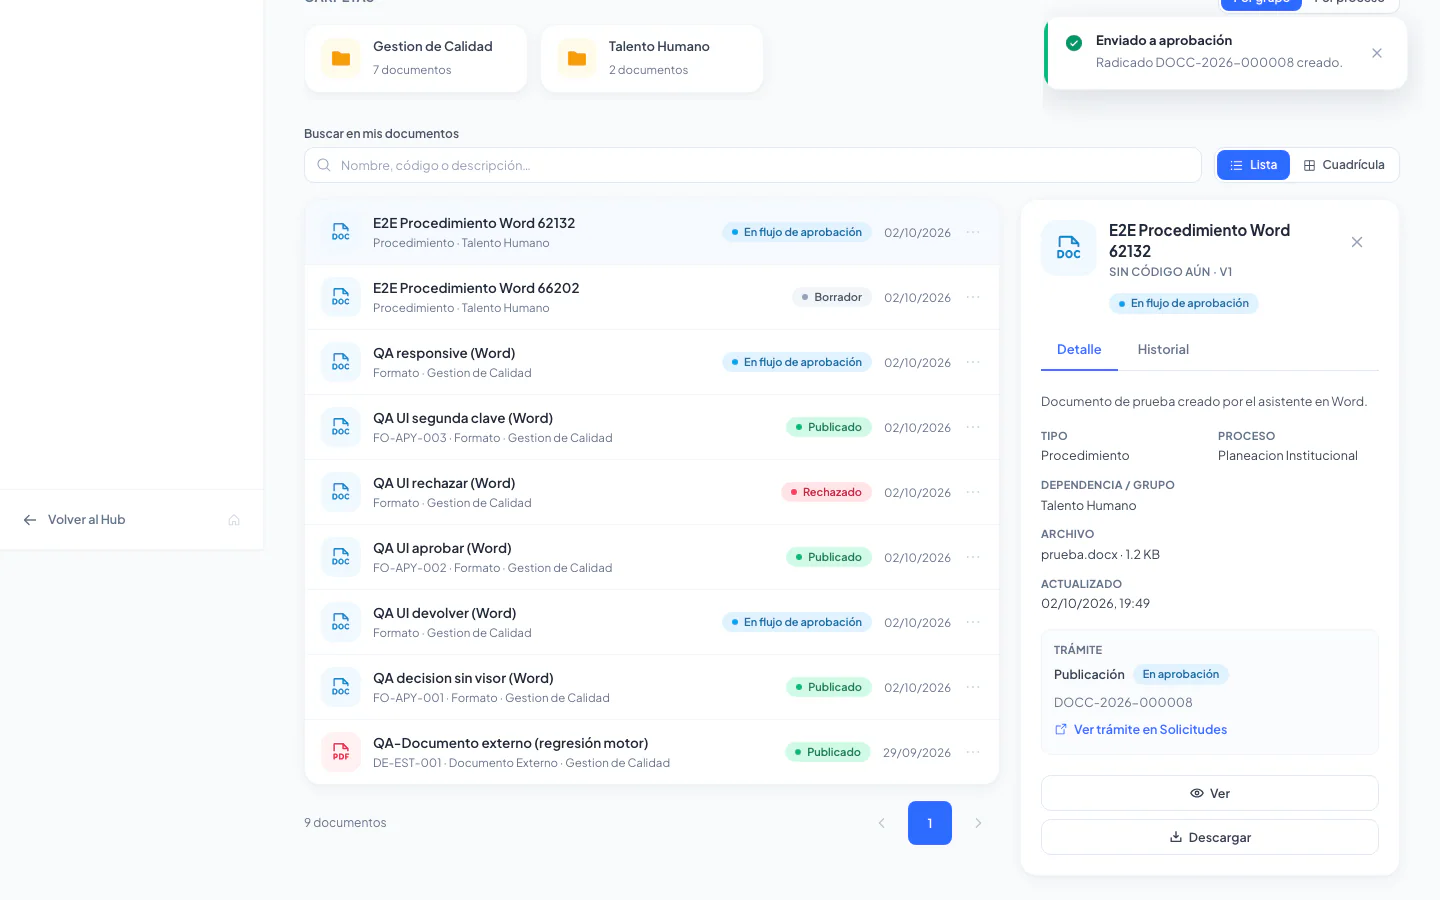This screenshot has width=1440, height=900.
Task: Click the home icon beside Volver al Hub
Action: [234, 520]
